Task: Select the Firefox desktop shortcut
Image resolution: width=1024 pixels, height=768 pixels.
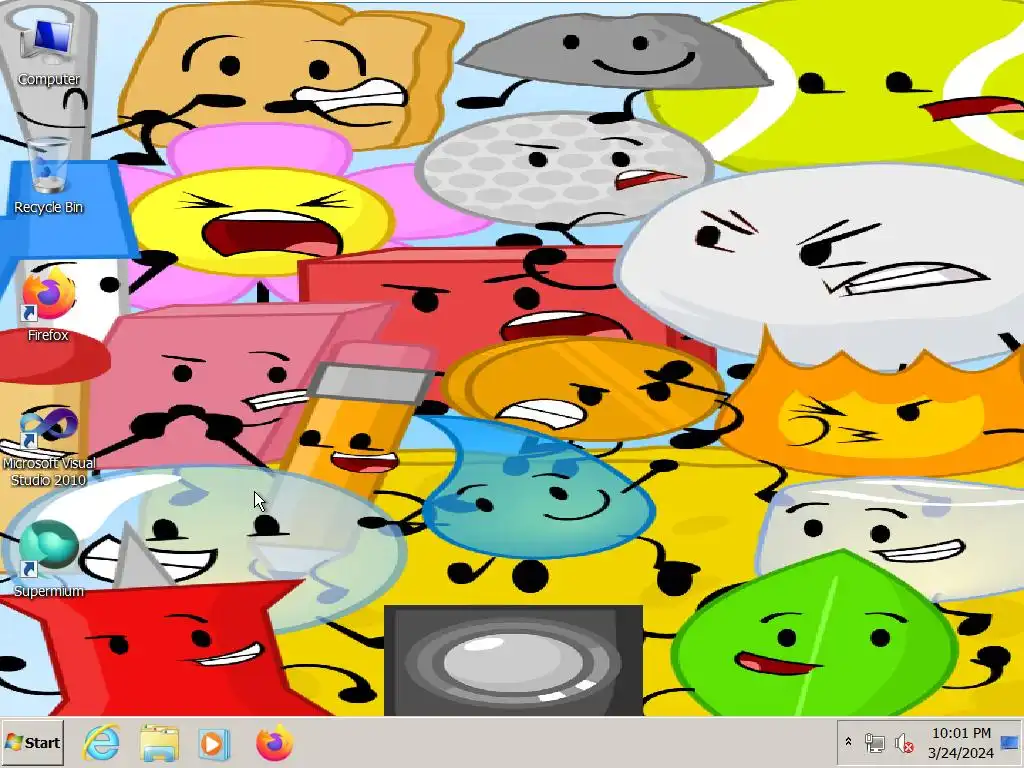Action: 48,306
